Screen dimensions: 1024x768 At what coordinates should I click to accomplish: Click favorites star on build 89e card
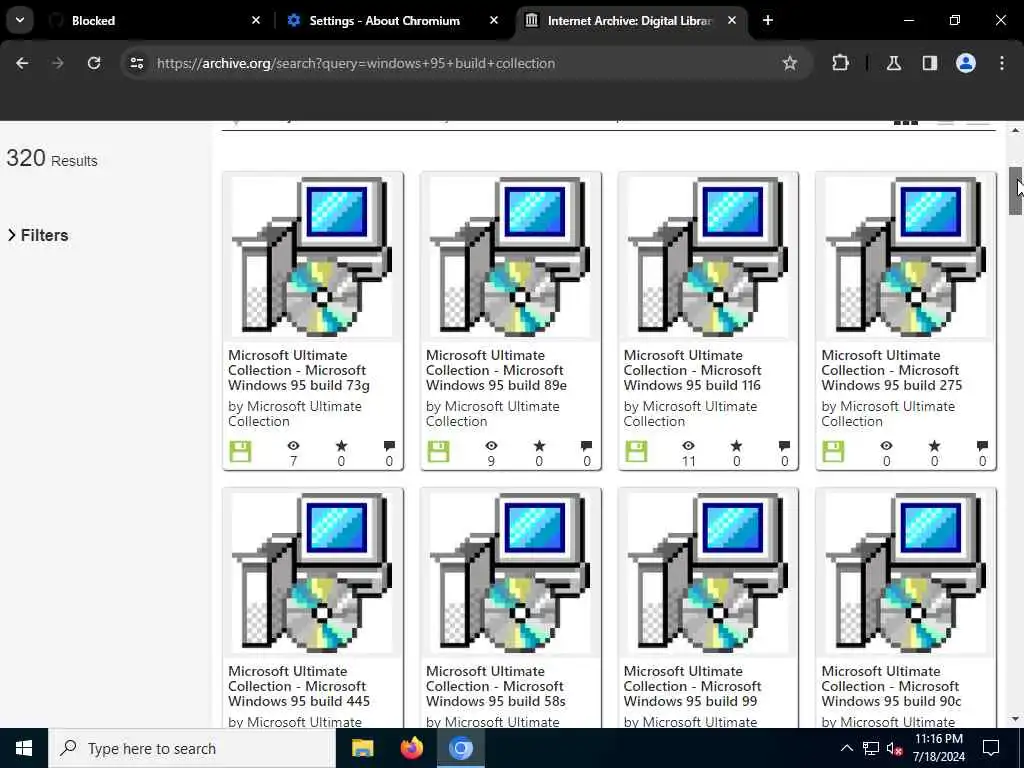[539, 445]
